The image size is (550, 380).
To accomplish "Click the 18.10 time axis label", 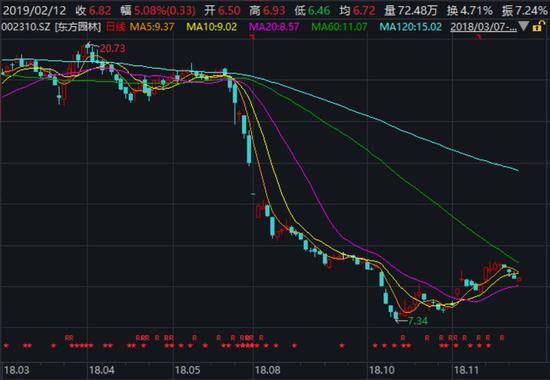I will pyautogui.click(x=382, y=370).
